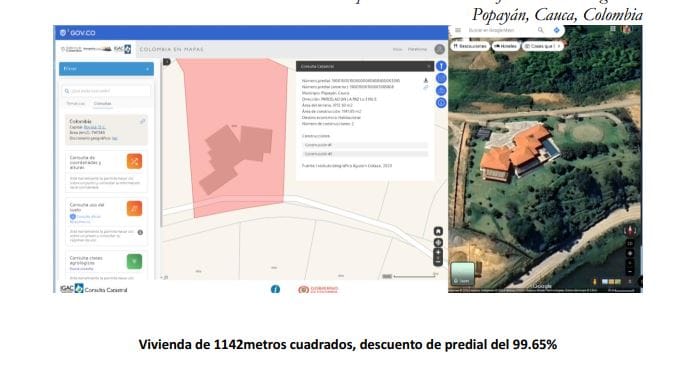This screenshot has height=369, width=679.
Task: Zoom in on the Google Maps satellite view
Action: point(630,263)
